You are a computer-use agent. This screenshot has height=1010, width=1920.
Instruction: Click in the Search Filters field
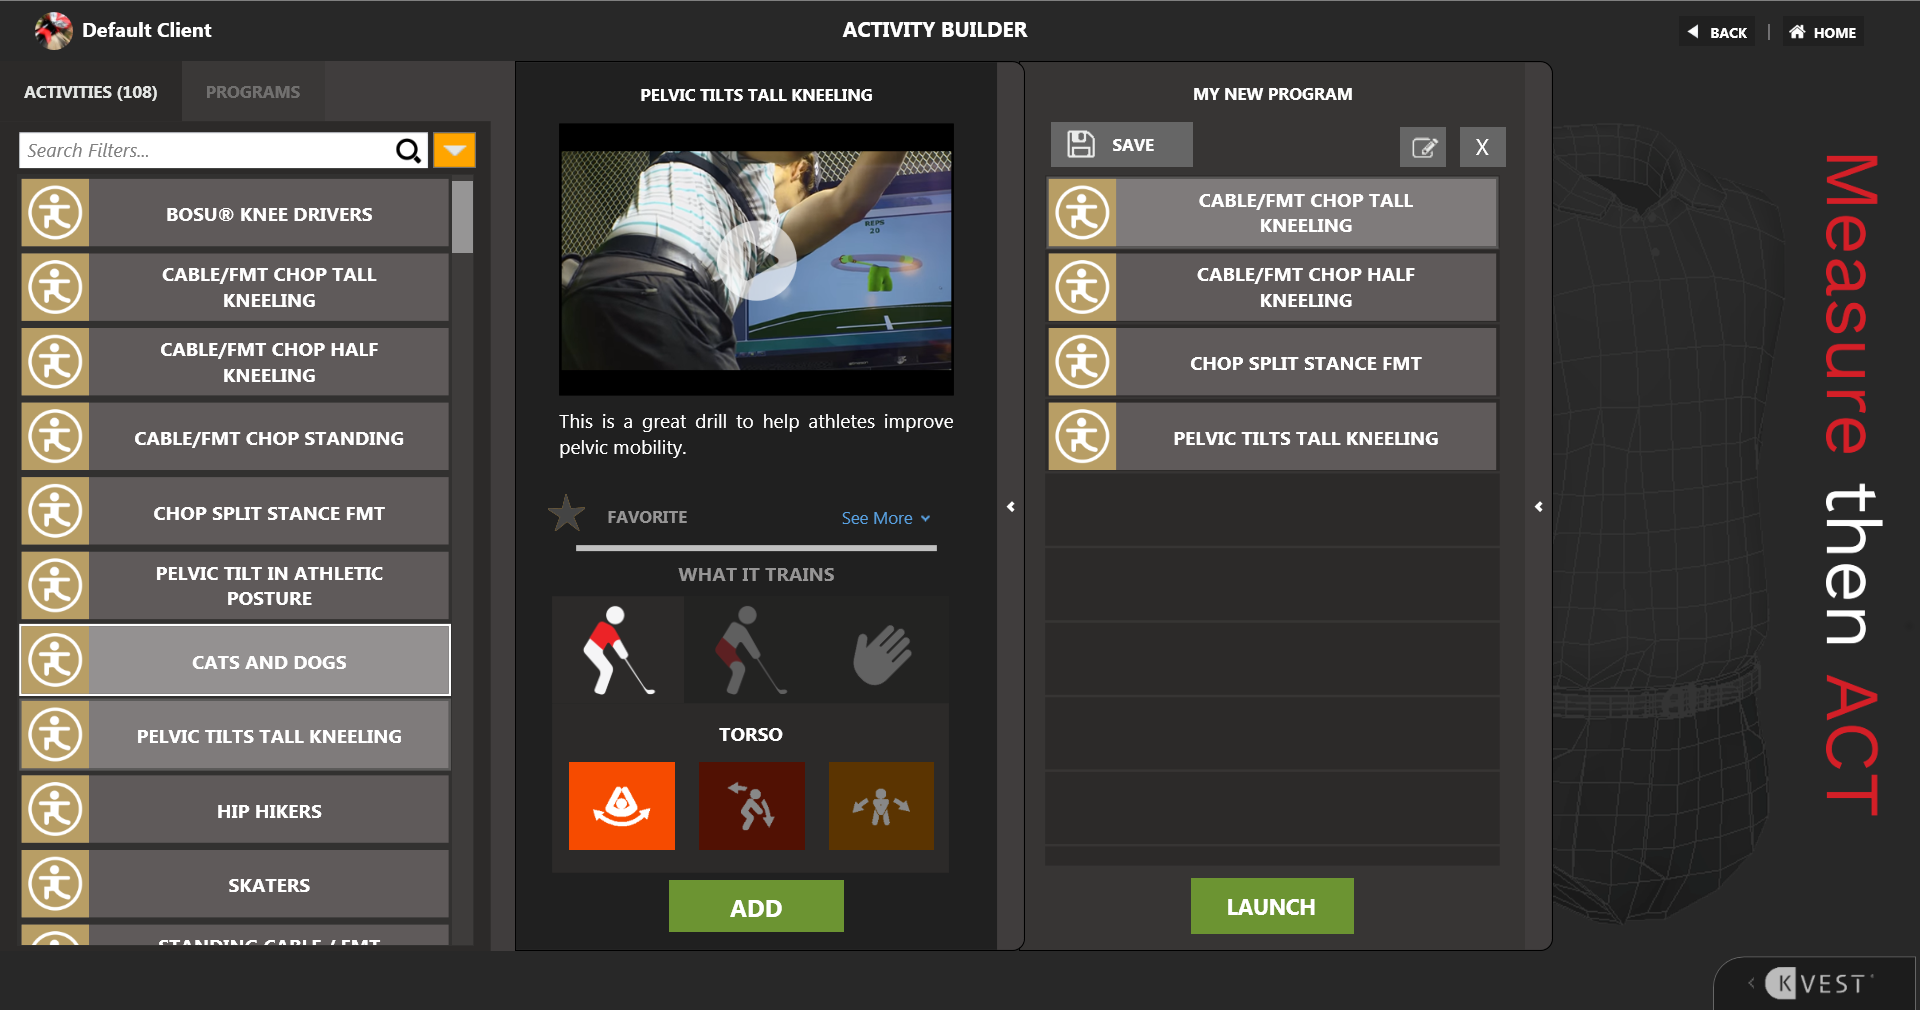click(x=205, y=151)
